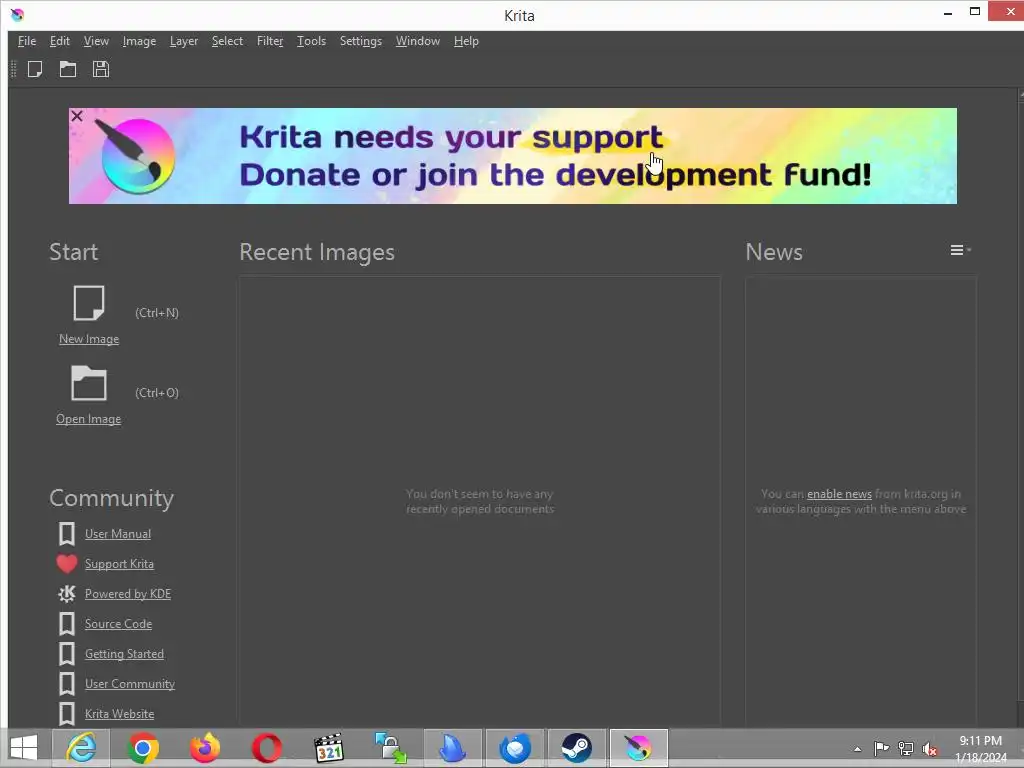Click the New Image link
Image resolution: width=1024 pixels, height=768 pixels.
[x=89, y=339]
